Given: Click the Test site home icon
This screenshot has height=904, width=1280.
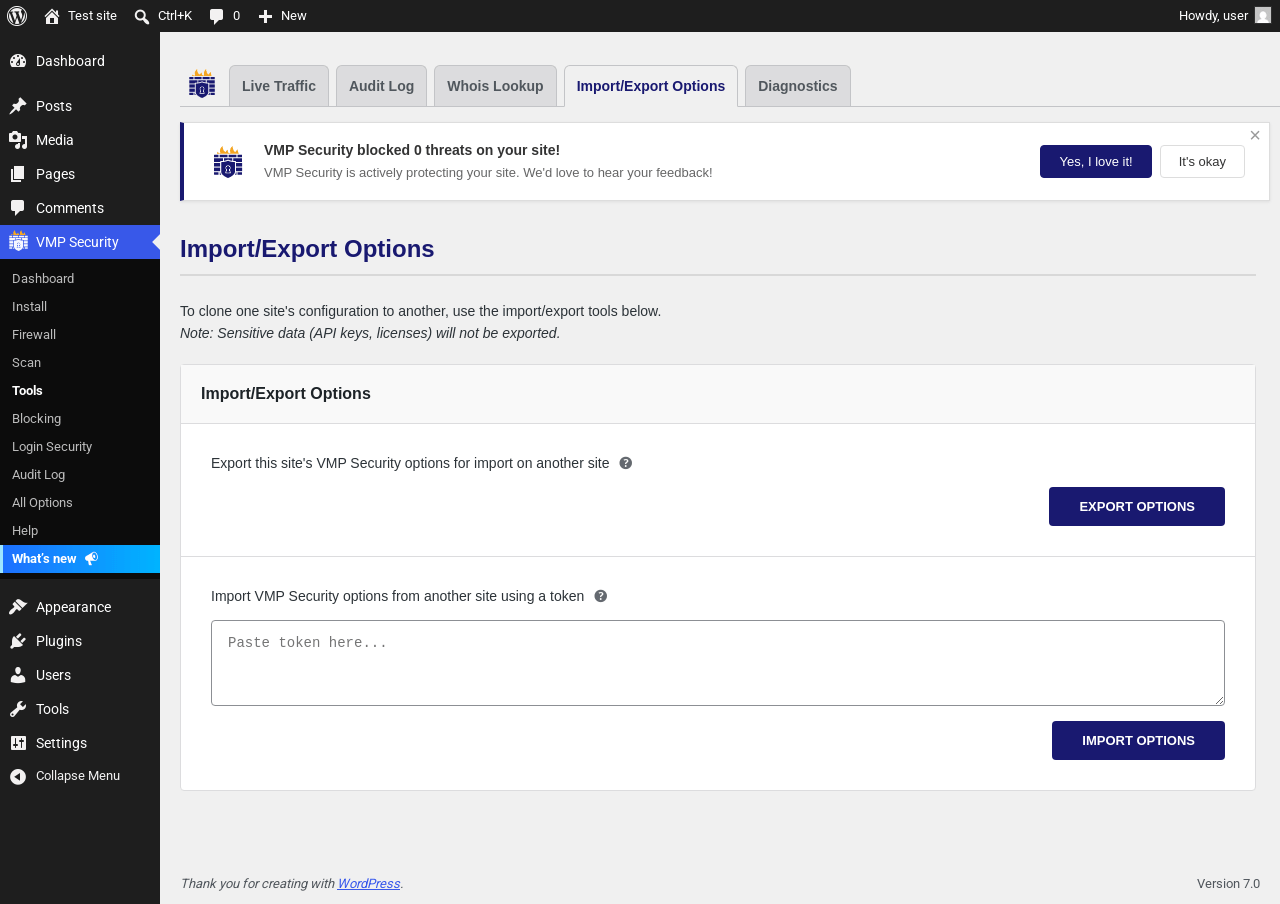Looking at the screenshot, I should click(x=52, y=16).
